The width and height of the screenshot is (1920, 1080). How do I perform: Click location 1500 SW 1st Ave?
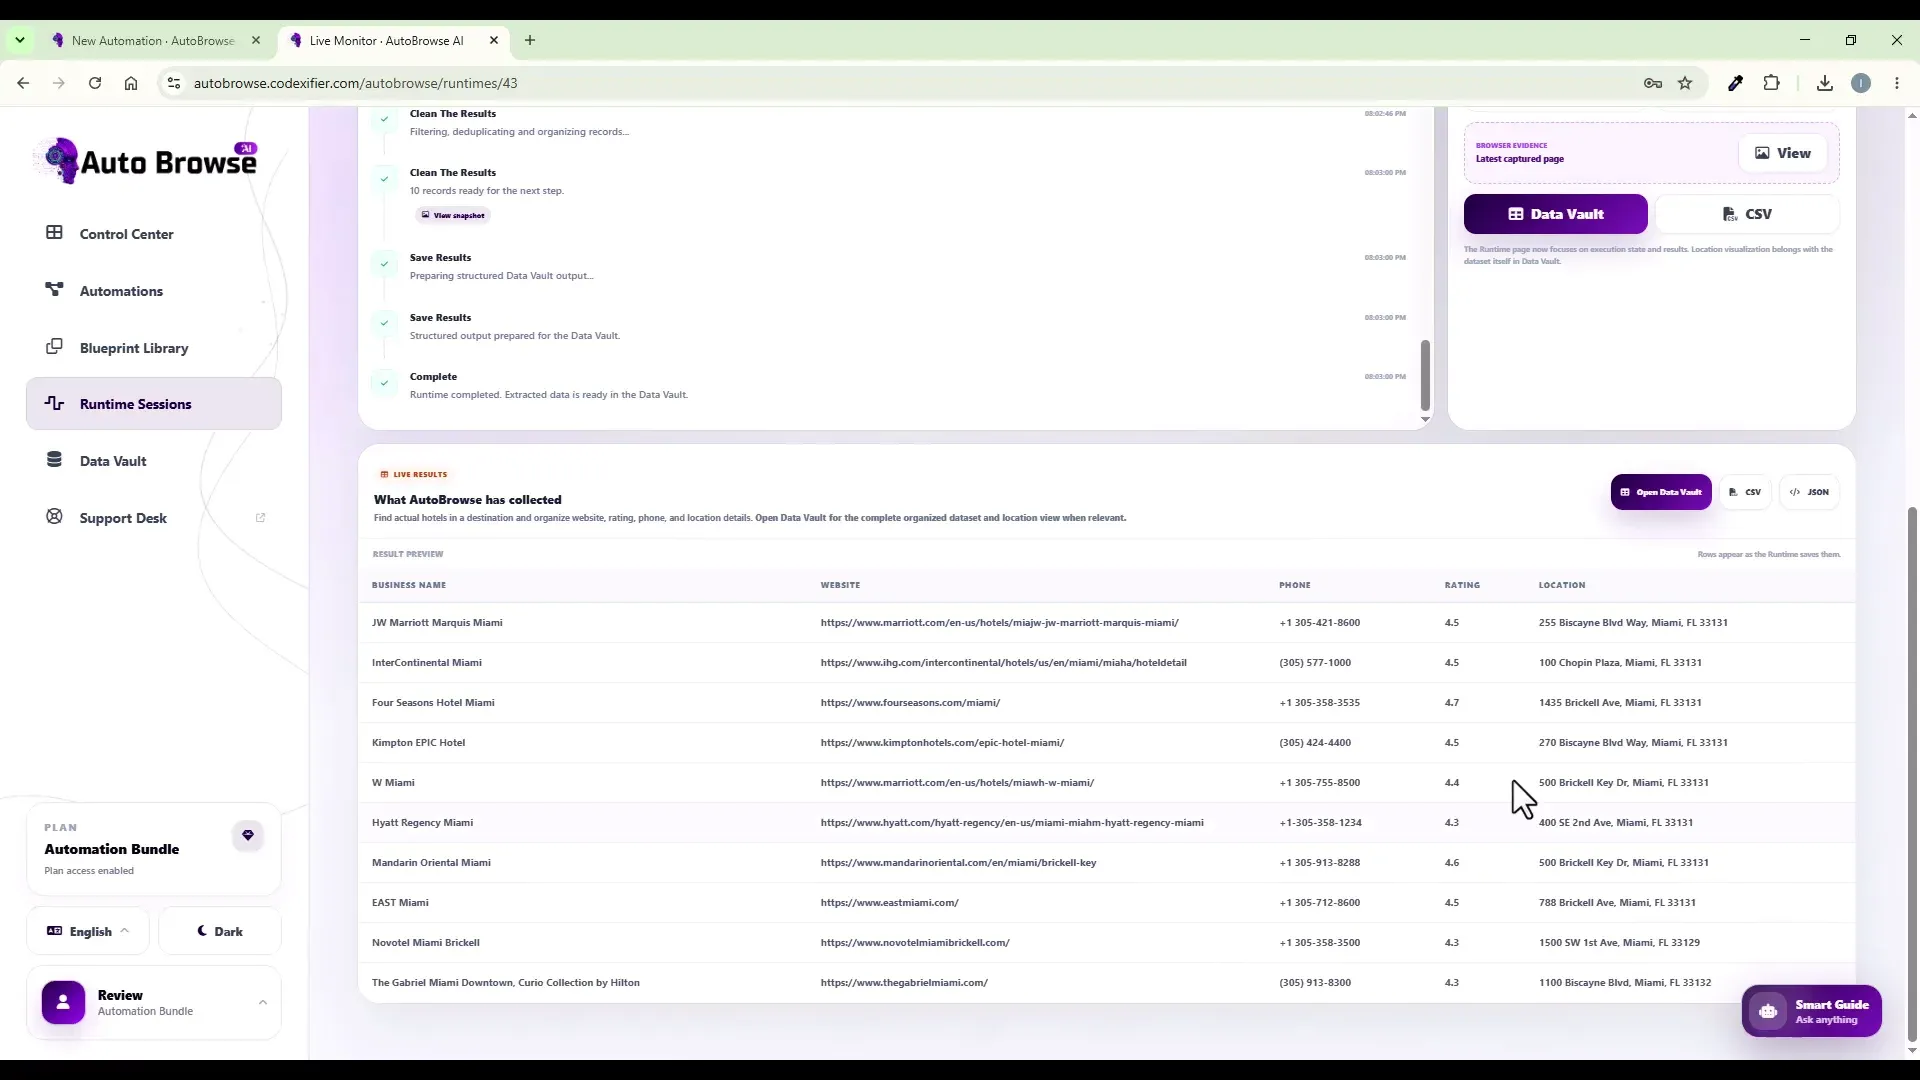(1619, 943)
